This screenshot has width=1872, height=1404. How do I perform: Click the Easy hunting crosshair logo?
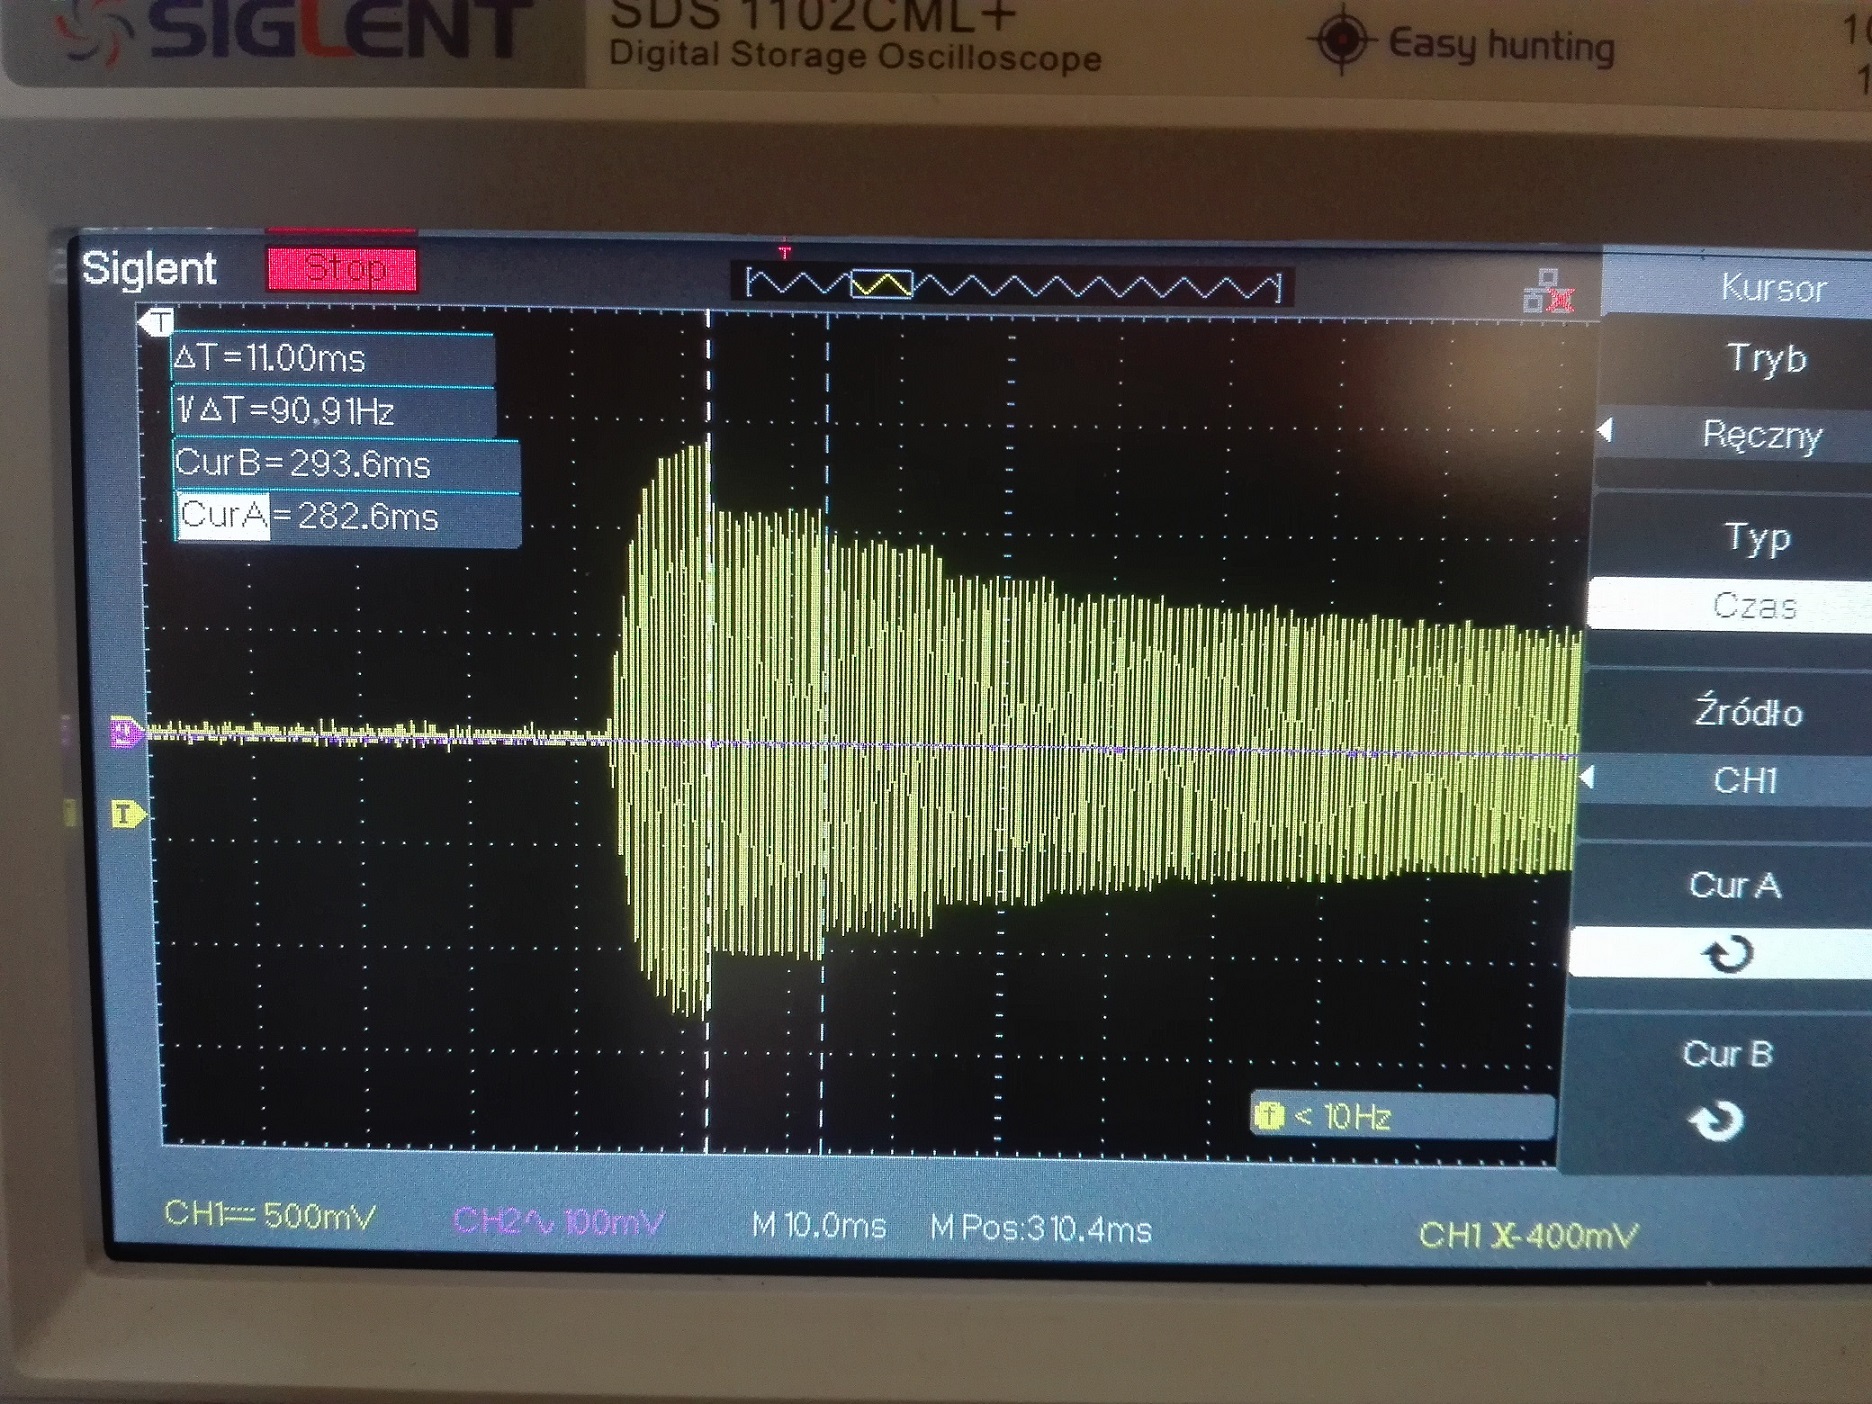tap(1342, 40)
